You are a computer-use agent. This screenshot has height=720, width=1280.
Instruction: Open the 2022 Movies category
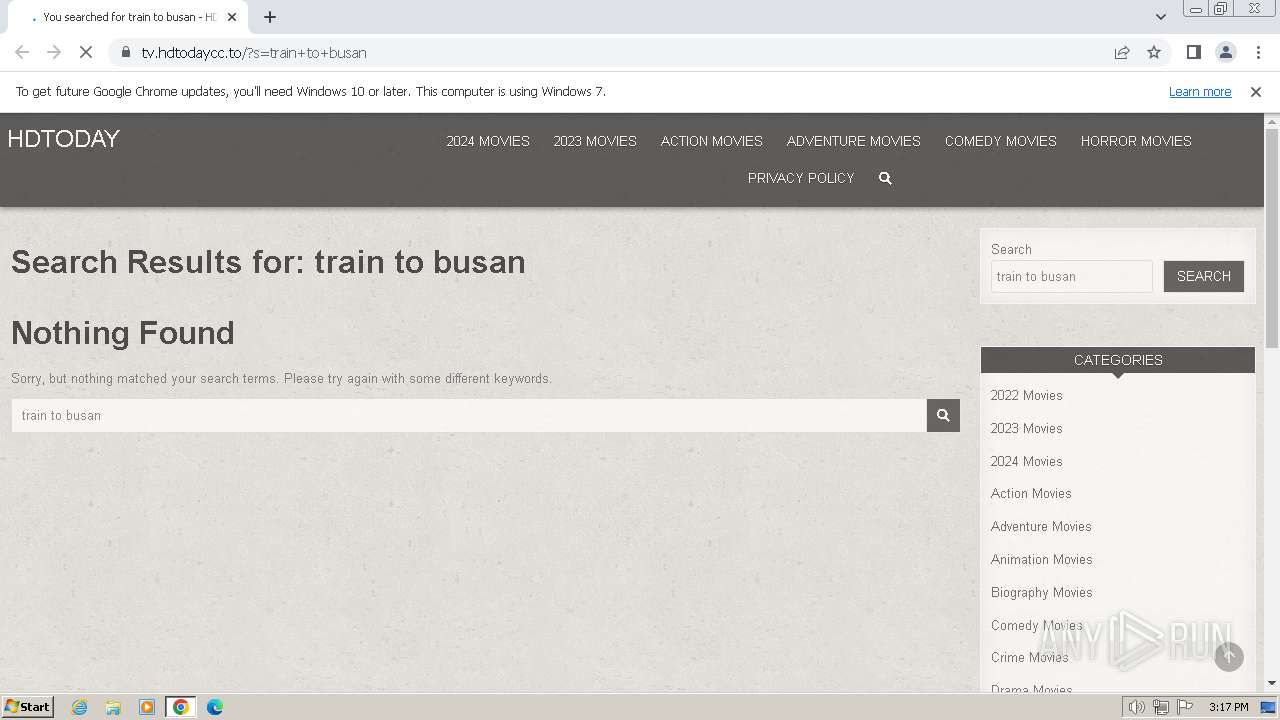(1027, 395)
